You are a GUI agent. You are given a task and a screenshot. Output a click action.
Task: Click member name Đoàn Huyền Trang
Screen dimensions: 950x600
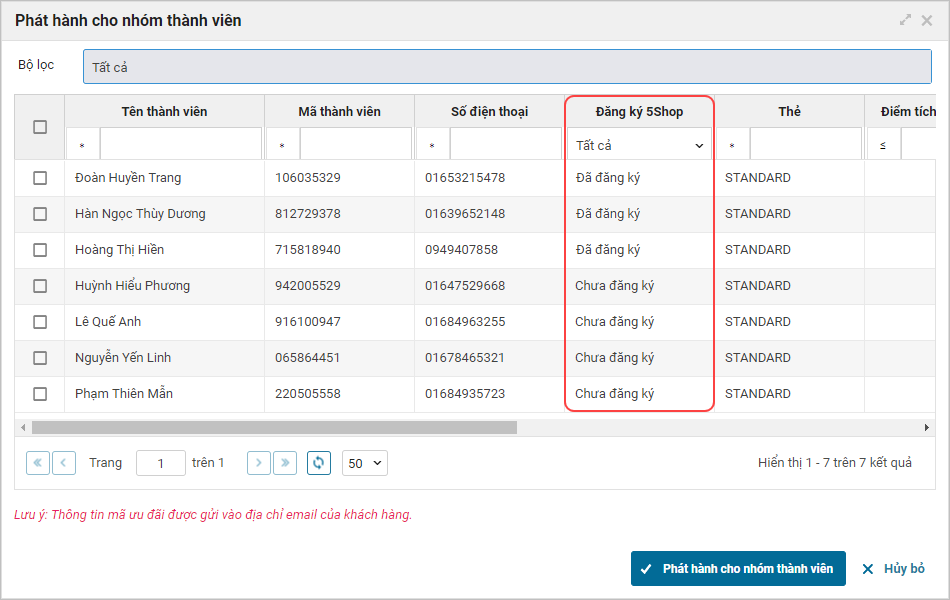tap(128, 178)
